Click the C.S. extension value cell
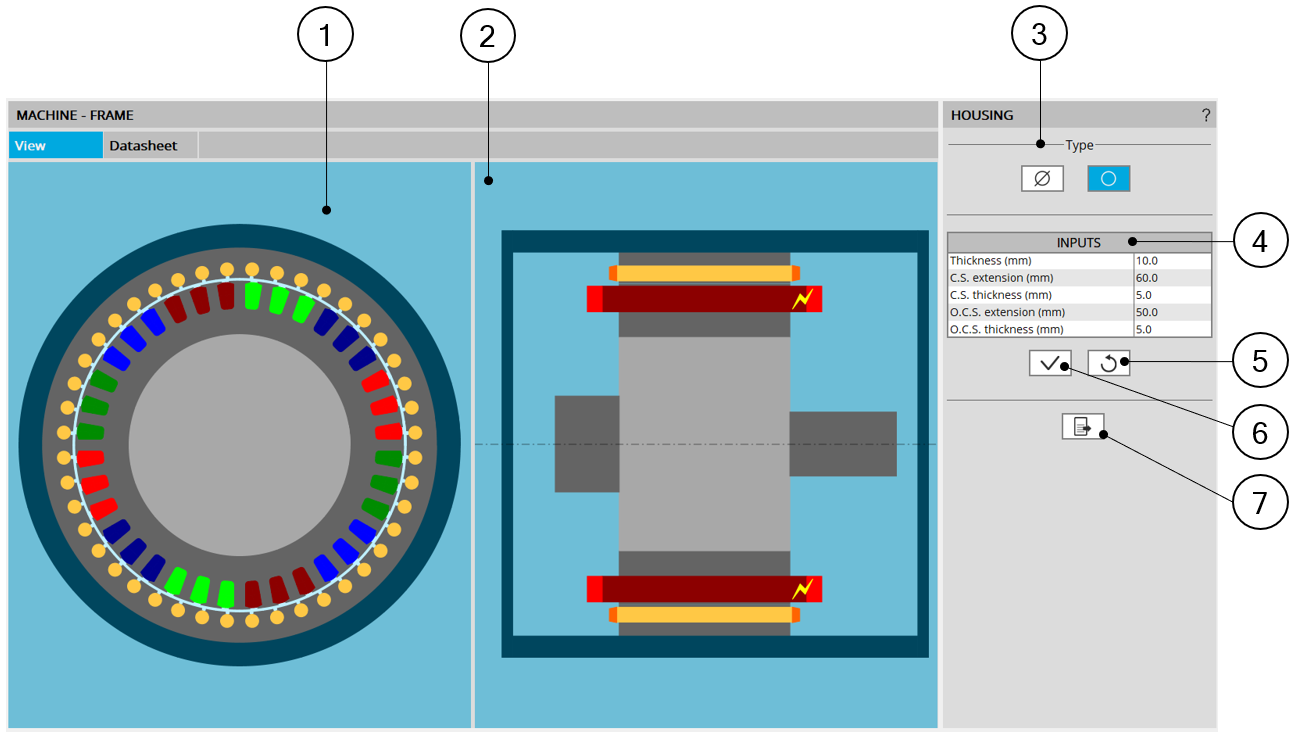The image size is (1297, 741). [1171, 278]
